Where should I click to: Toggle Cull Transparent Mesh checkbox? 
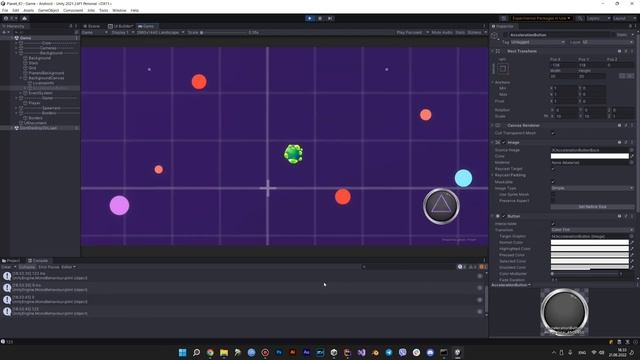pyautogui.click(x=553, y=133)
